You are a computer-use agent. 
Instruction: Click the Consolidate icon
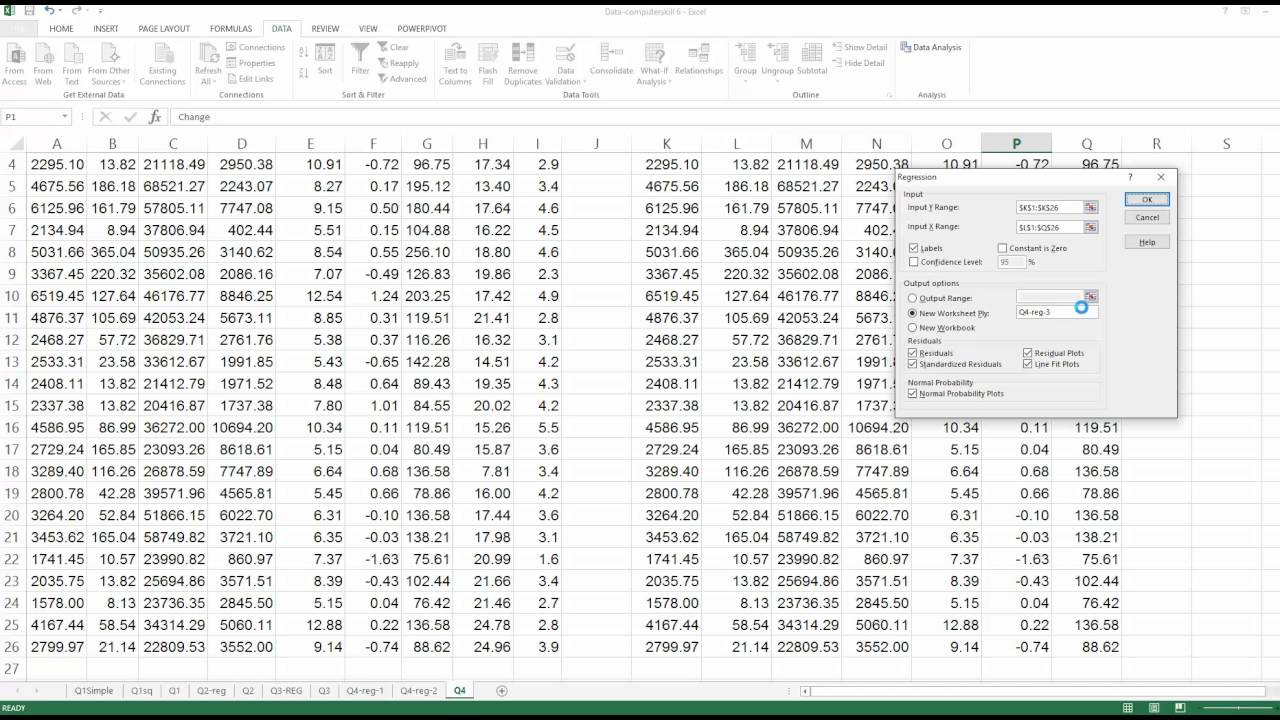[x=611, y=53]
